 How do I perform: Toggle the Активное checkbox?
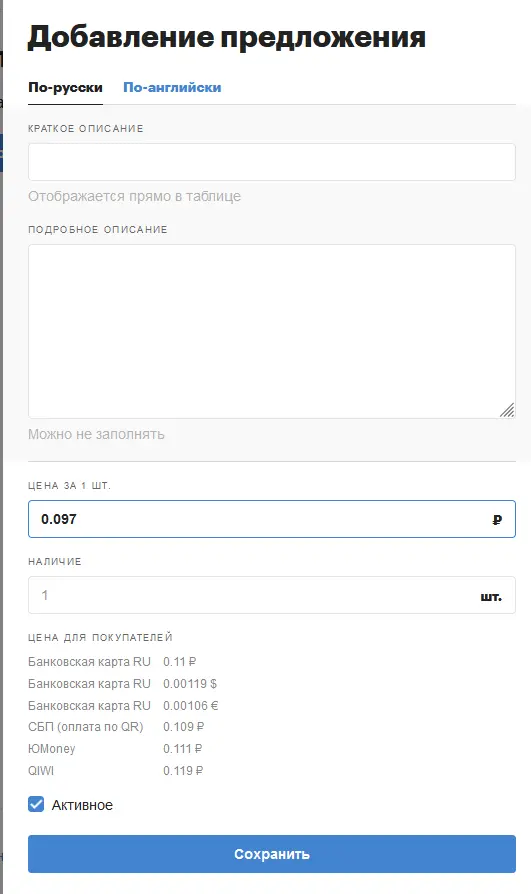point(36,804)
